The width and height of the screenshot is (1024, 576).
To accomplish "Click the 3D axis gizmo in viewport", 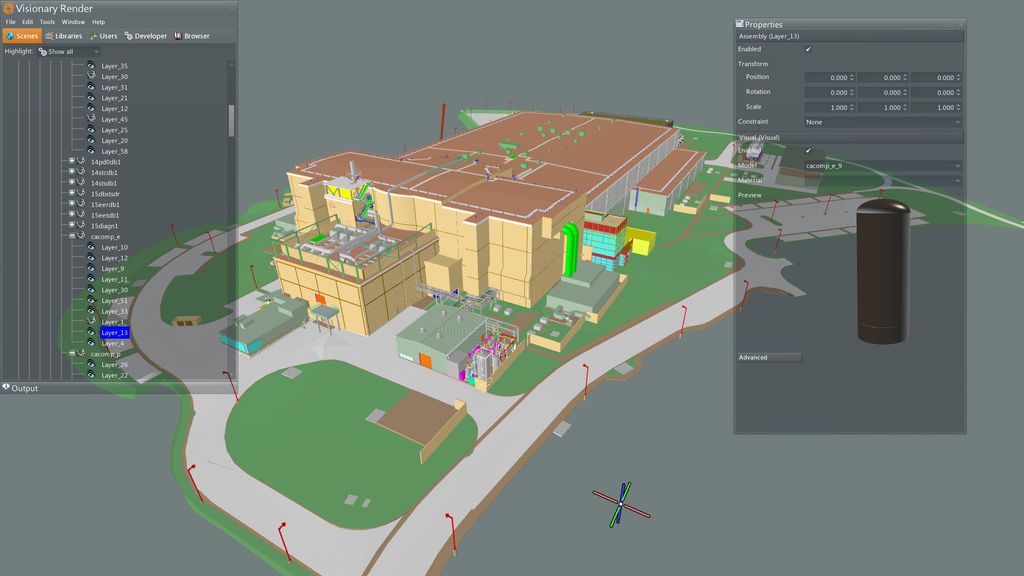I will coord(621,505).
